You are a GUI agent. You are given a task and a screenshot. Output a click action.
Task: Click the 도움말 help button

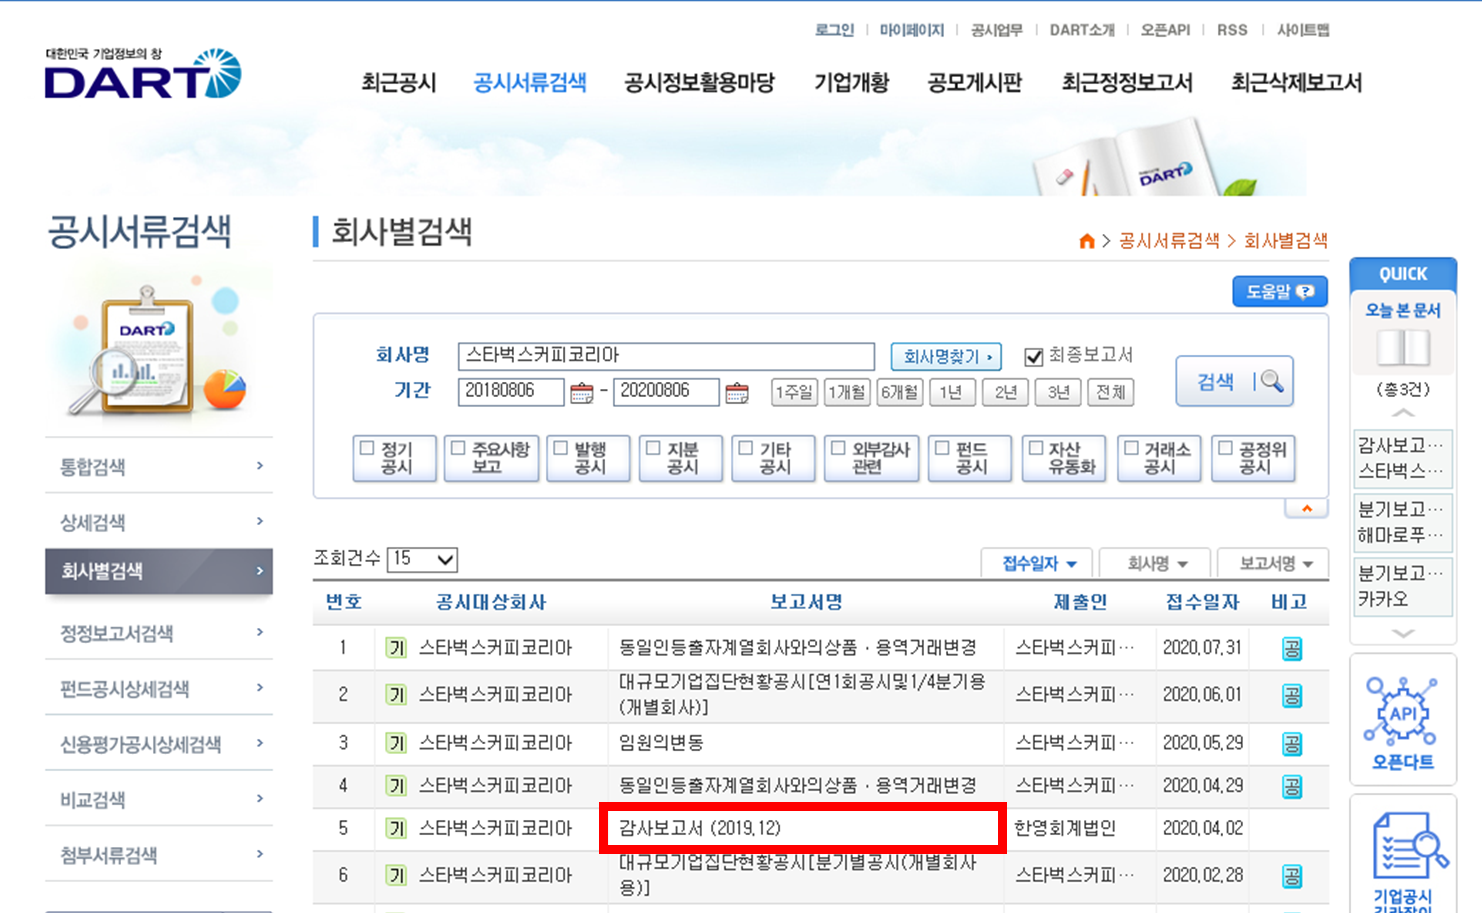(x=1280, y=292)
